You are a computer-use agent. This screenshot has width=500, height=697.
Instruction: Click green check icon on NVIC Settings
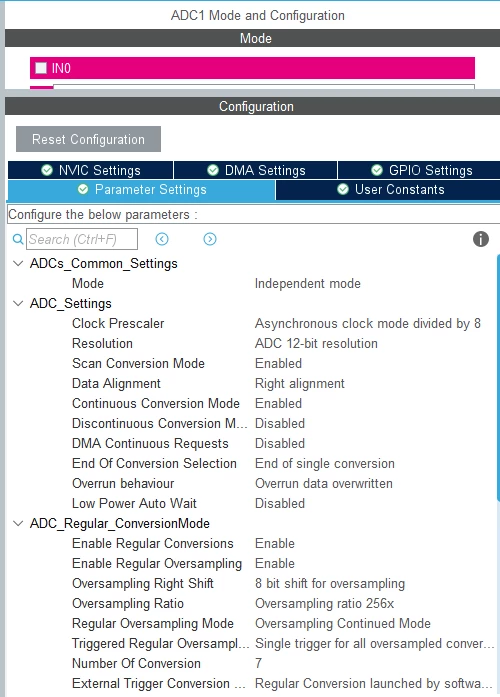47,170
